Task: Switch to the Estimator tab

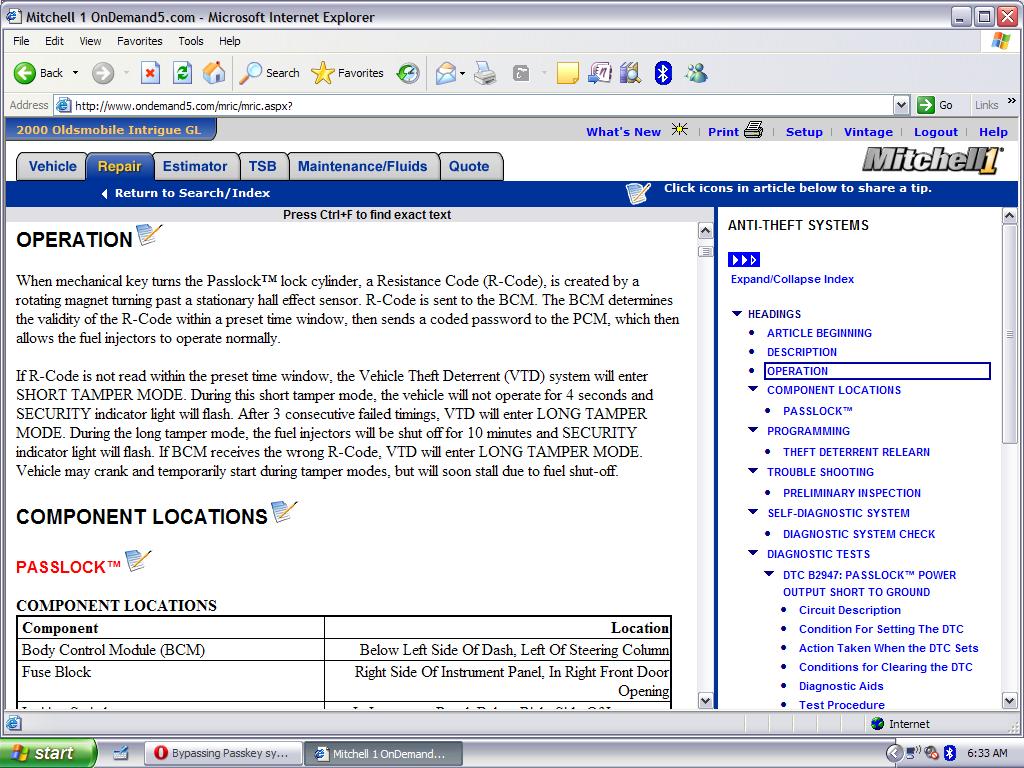Action: point(195,167)
